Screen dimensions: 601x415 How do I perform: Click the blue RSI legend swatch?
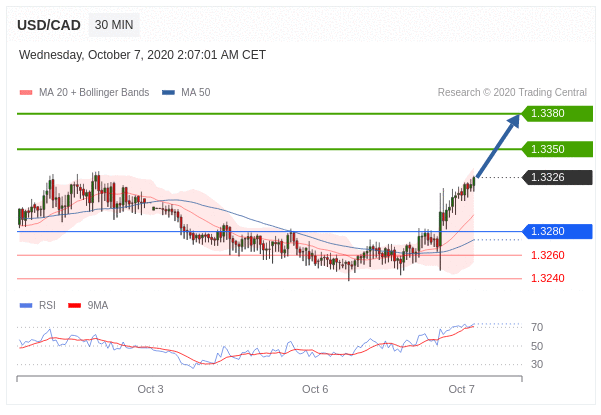[x=26, y=305]
